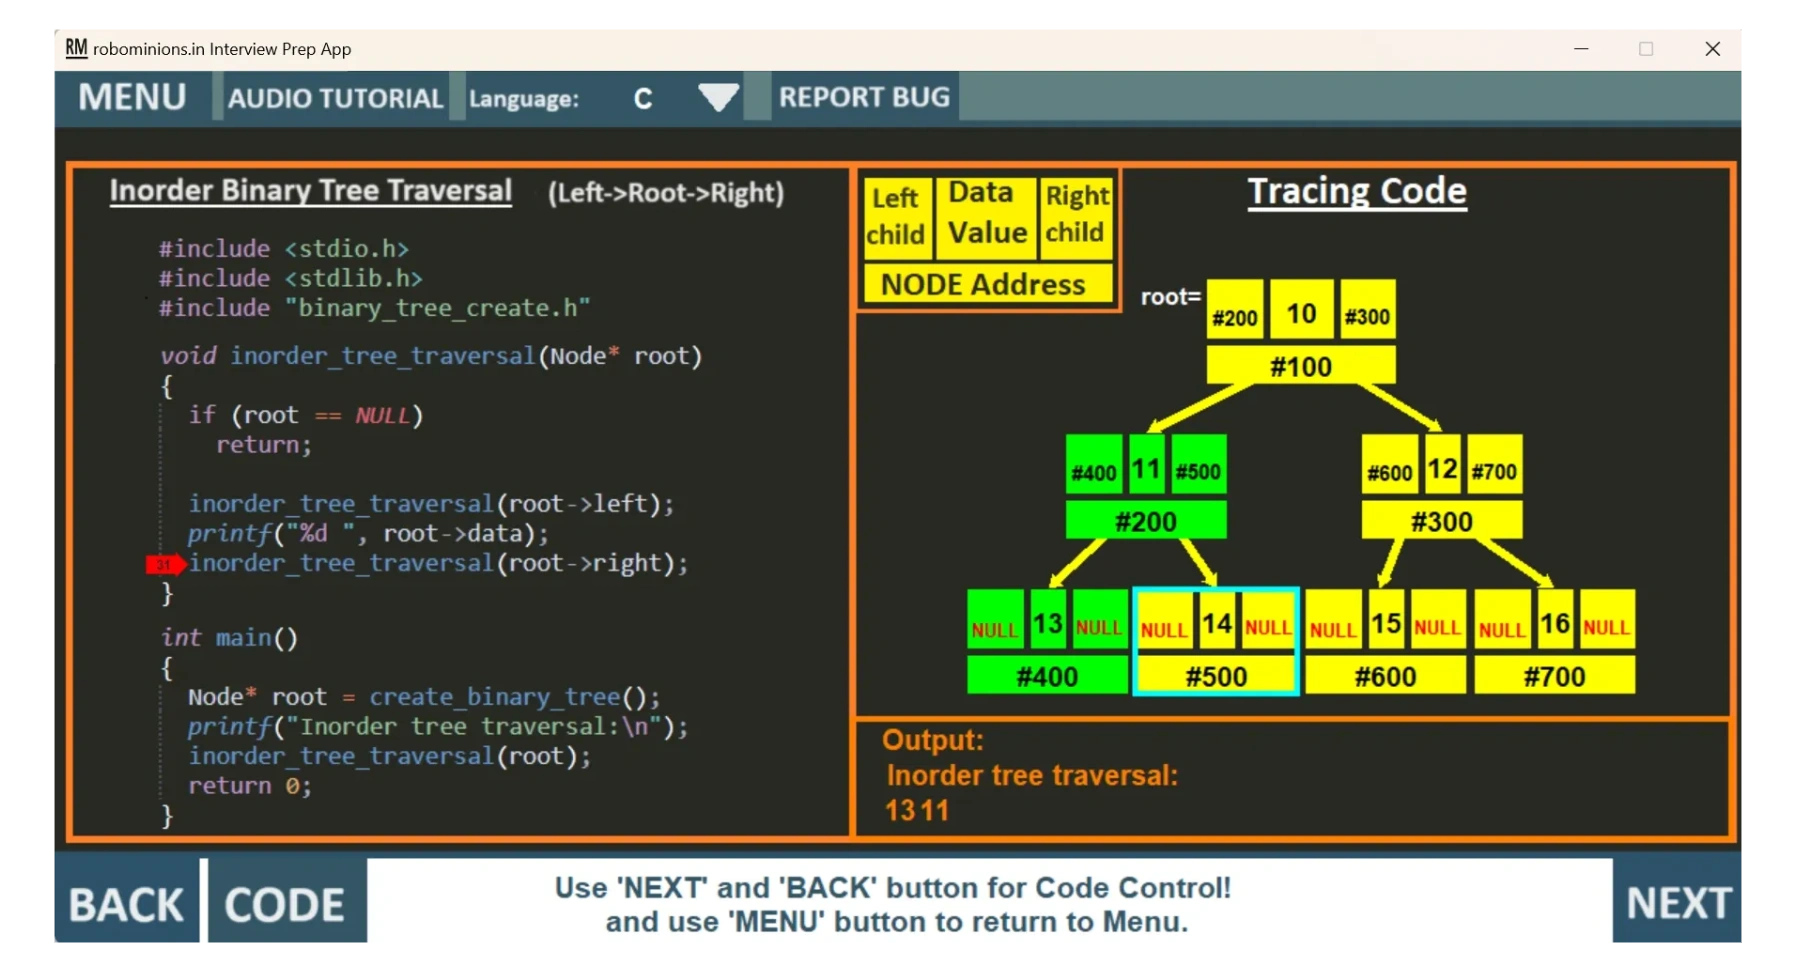Click the RM robominions logo icon
This screenshot has height=972, width=1796.
[76, 47]
